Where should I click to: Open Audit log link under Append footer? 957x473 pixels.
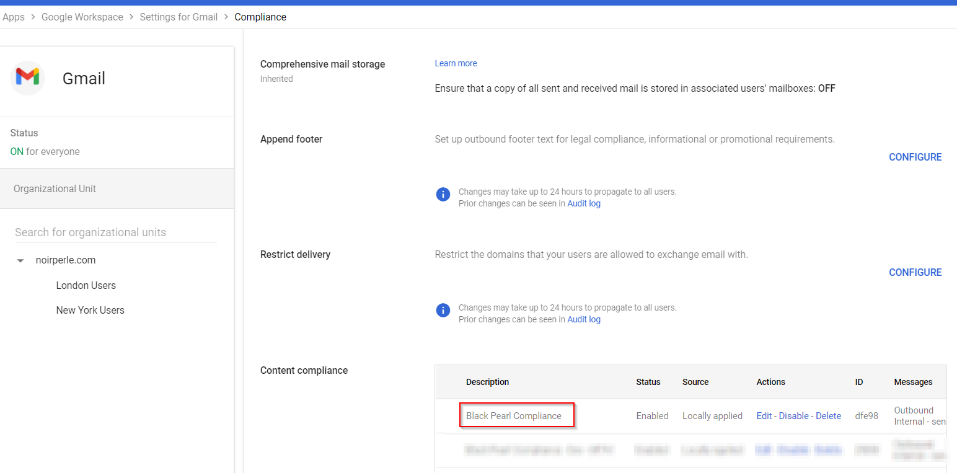(x=584, y=203)
